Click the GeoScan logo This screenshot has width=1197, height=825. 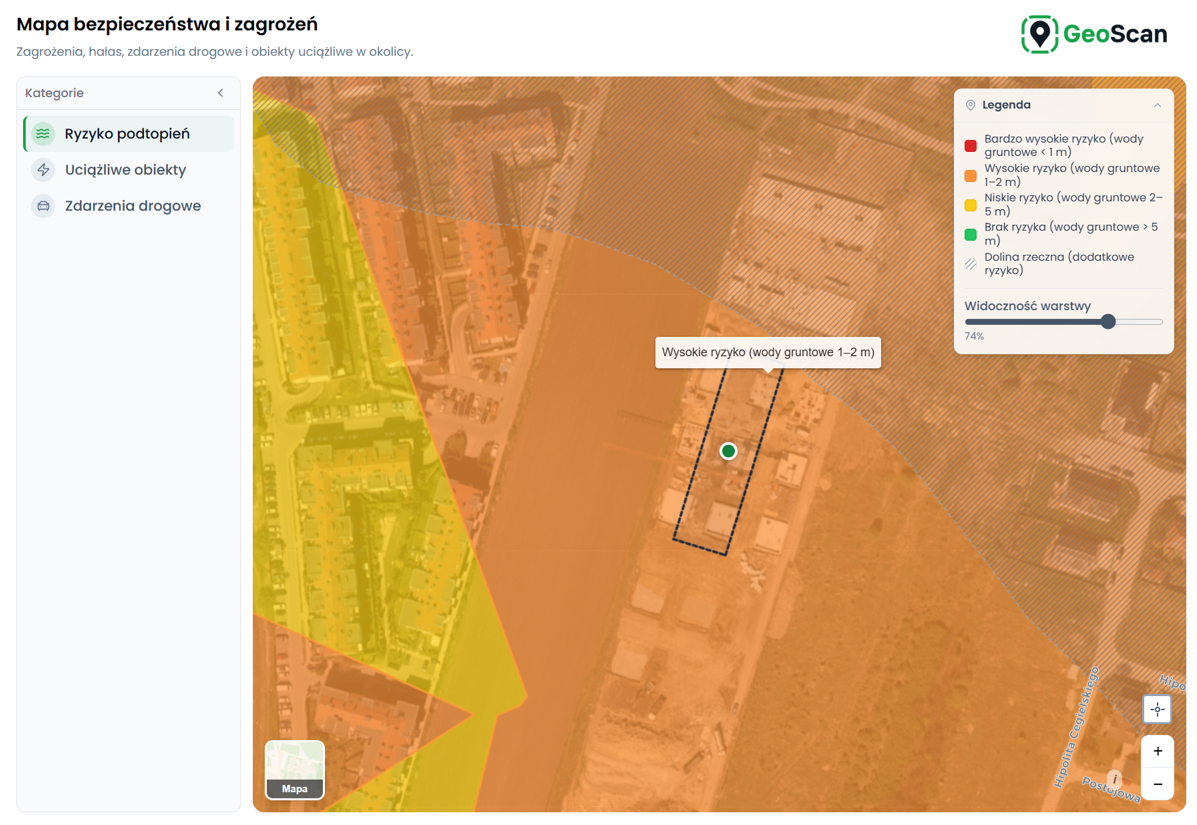pyautogui.click(x=1094, y=34)
